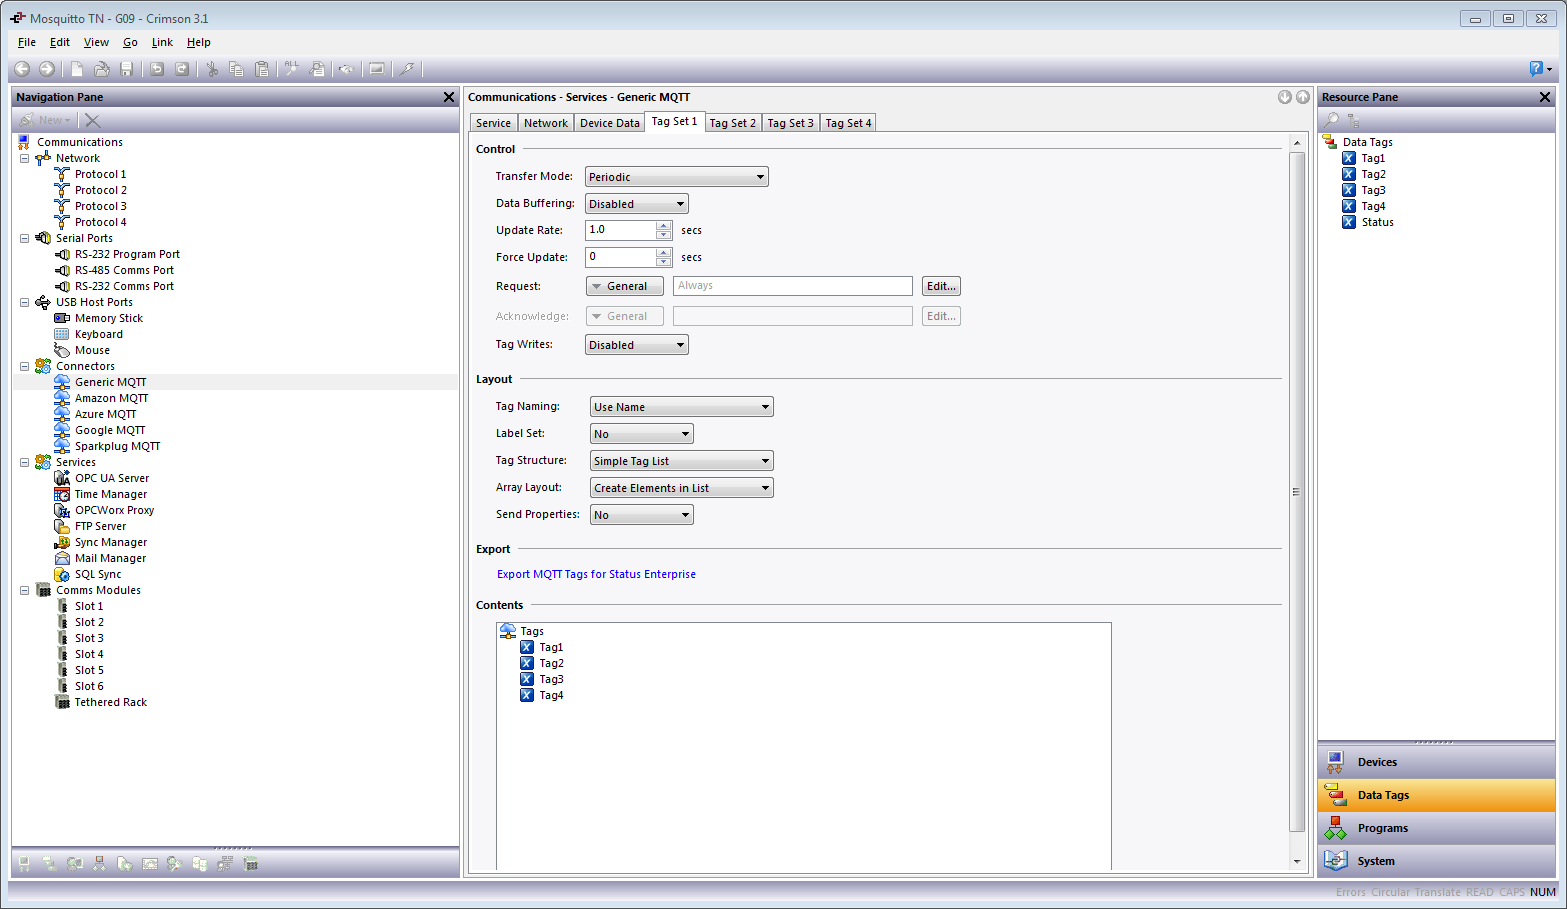Collapse the Network tree node
This screenshot has width=1567, height=909.
click(x=25, y=158)
